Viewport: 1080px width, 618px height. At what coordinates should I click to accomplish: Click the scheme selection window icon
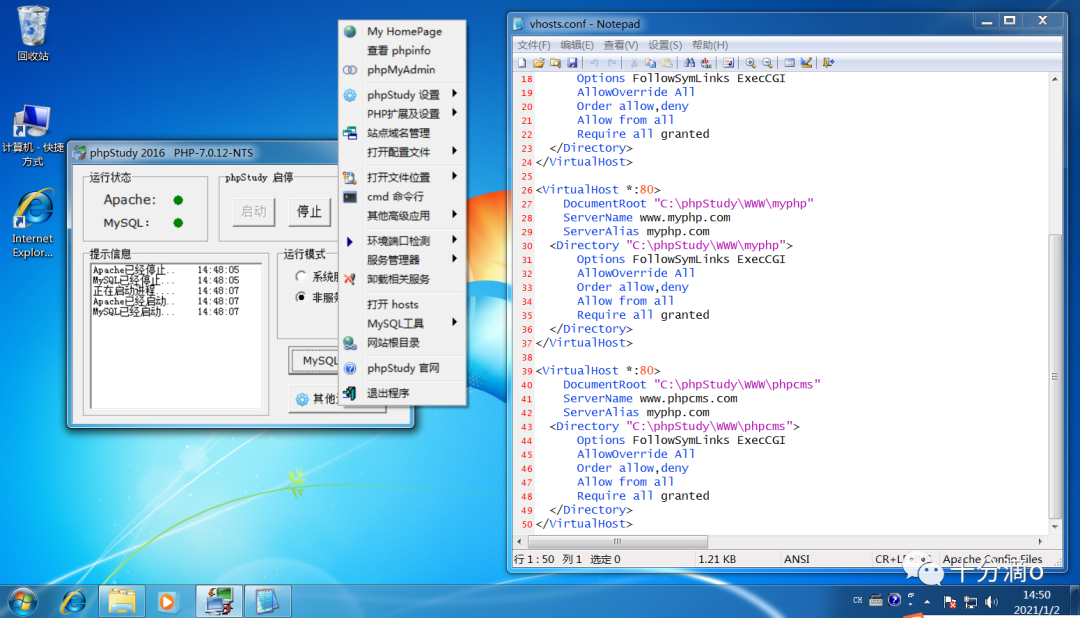789,63
